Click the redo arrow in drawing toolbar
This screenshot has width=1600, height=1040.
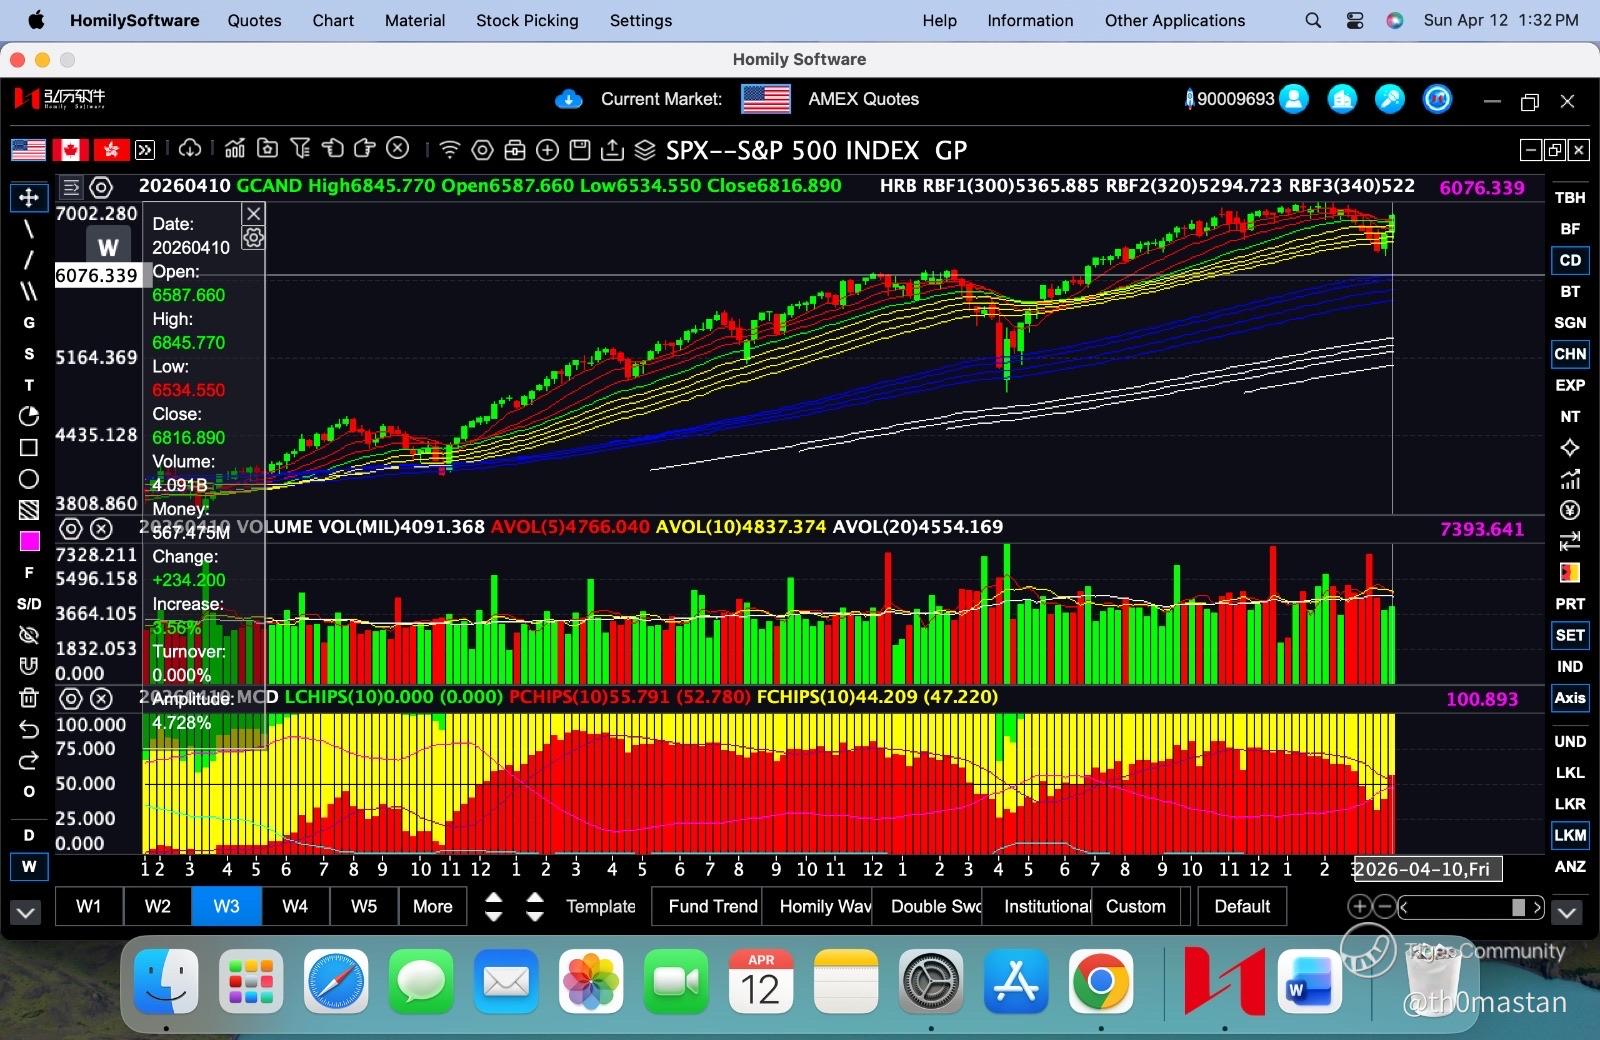click(x=29, y=761)
